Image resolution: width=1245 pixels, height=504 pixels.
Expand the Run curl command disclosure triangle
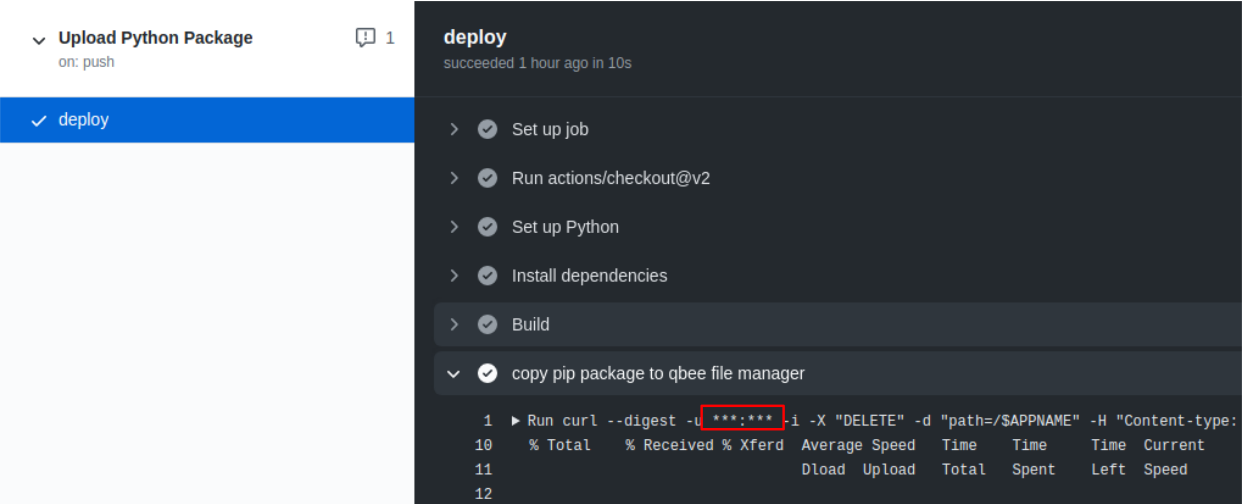click(x=516, y=421)
